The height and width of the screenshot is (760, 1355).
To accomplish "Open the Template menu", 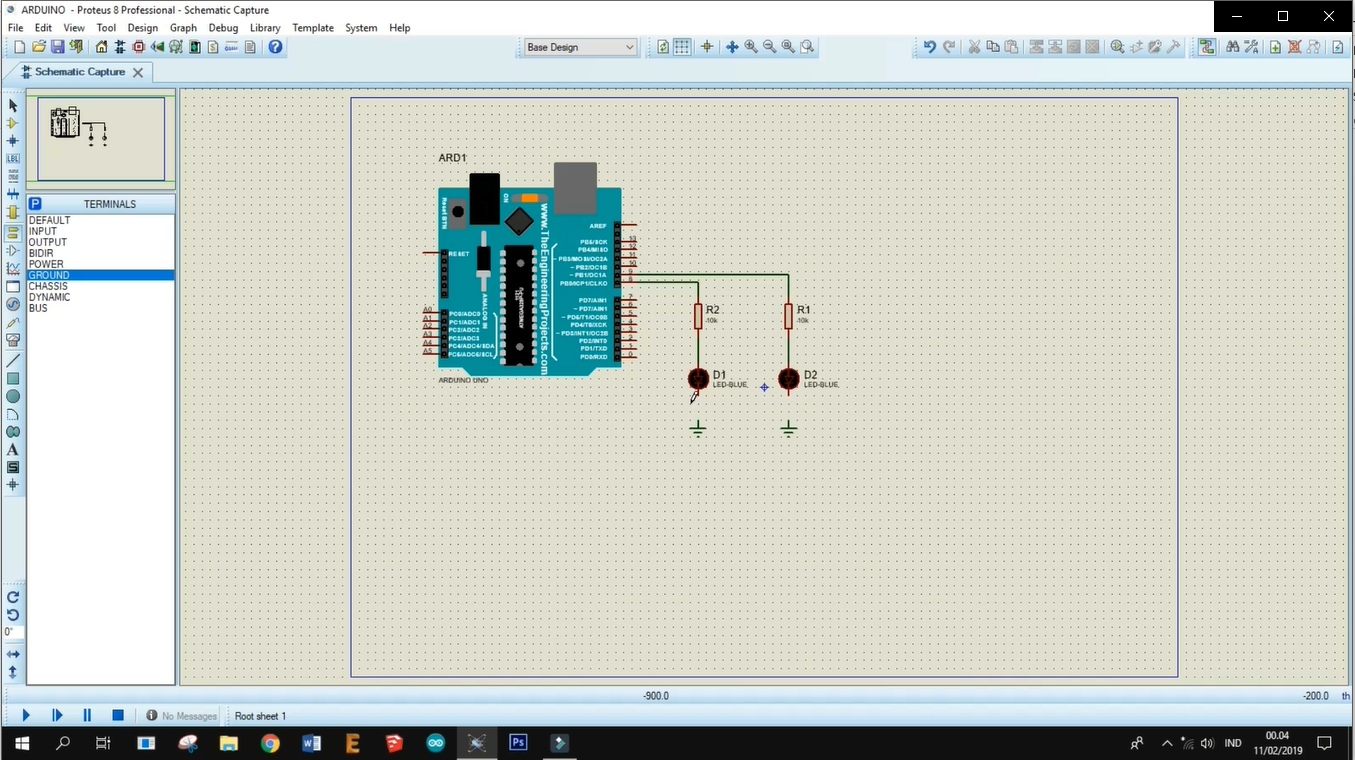I will pyautogui.click(x=313, y=27).
